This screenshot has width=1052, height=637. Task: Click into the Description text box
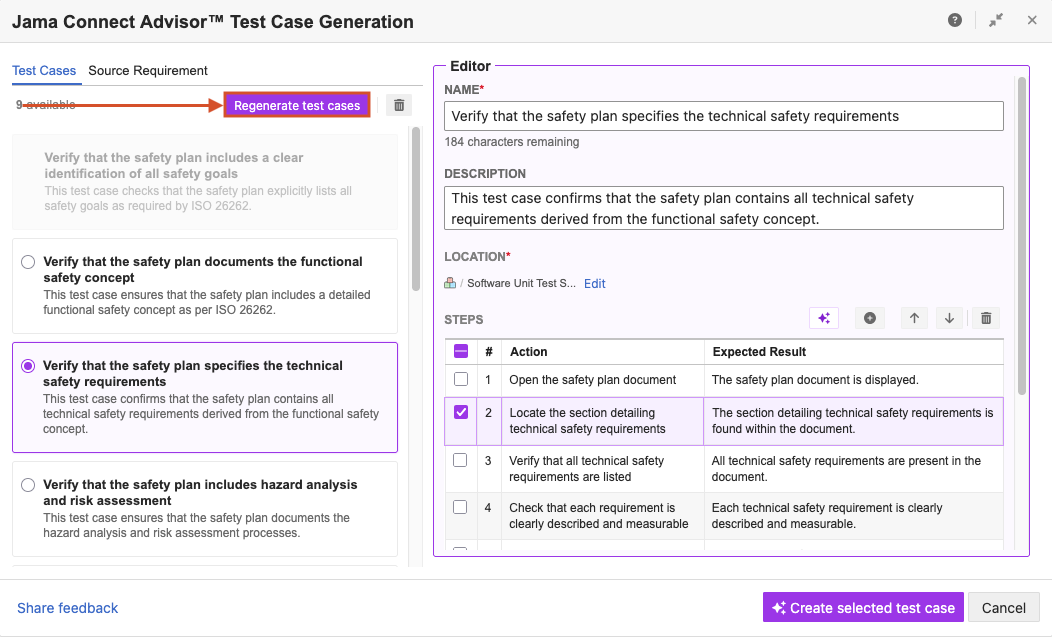724,208
